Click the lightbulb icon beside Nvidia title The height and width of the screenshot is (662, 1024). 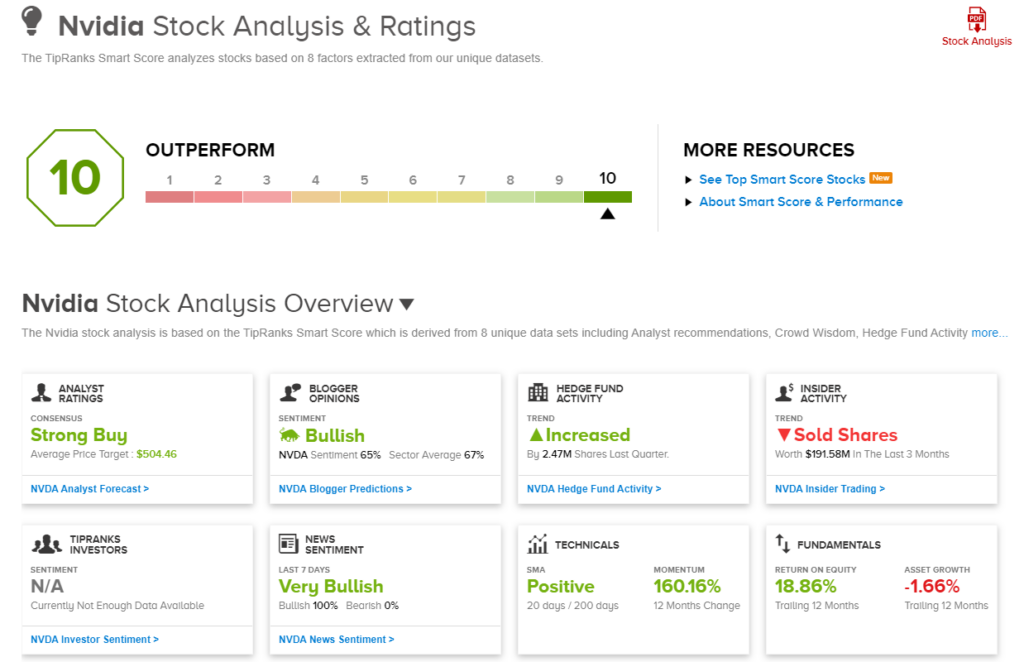[x=33, y=21]
